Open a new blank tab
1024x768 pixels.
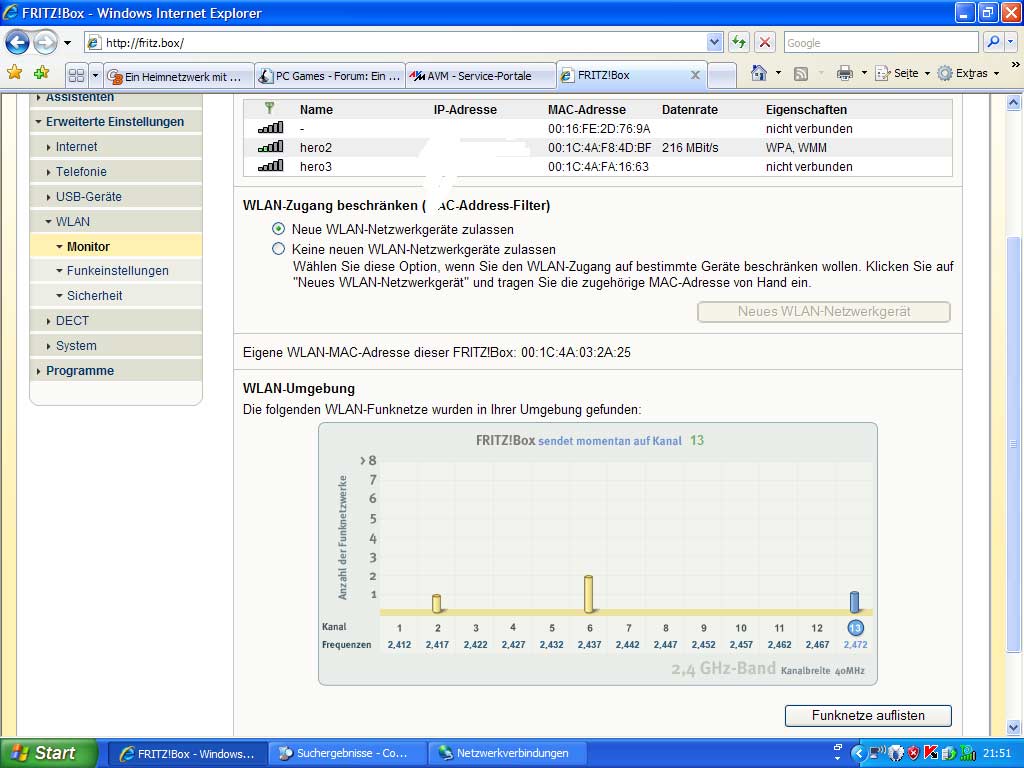[x=722, y=76]
